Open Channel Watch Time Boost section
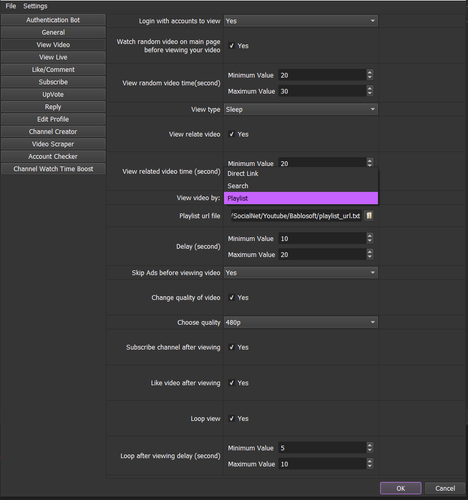 point(53,169)
